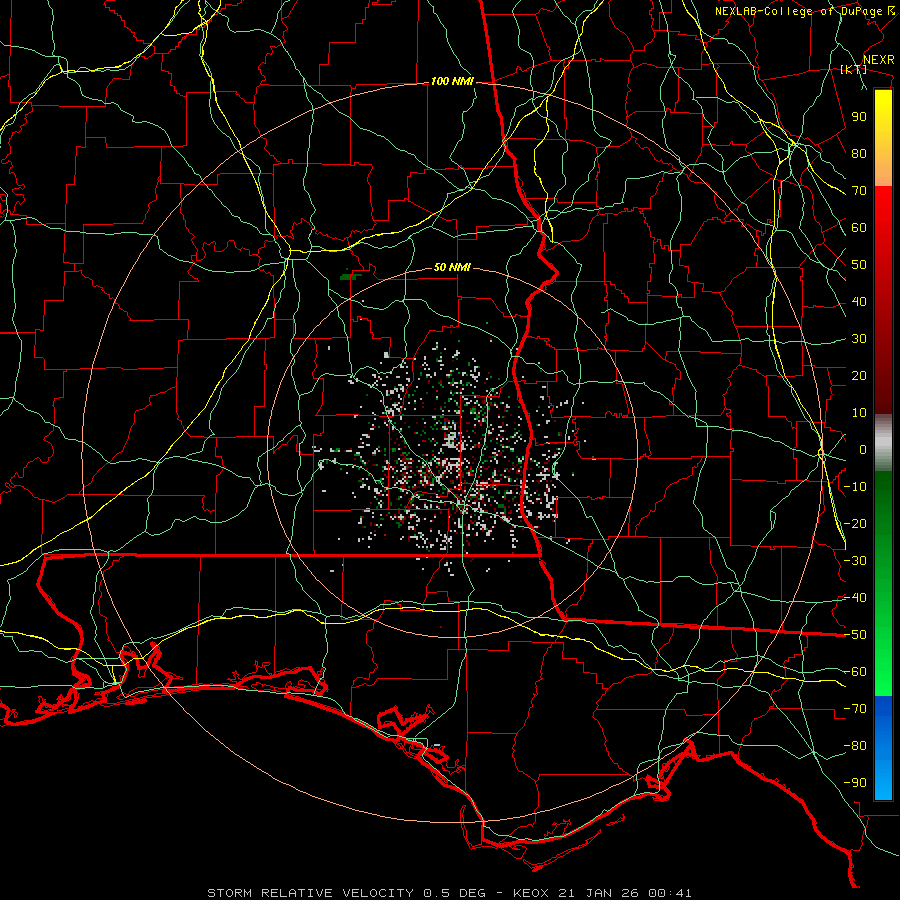
Task: Click the positive 70 knot scale label
Action: point(859,191)
